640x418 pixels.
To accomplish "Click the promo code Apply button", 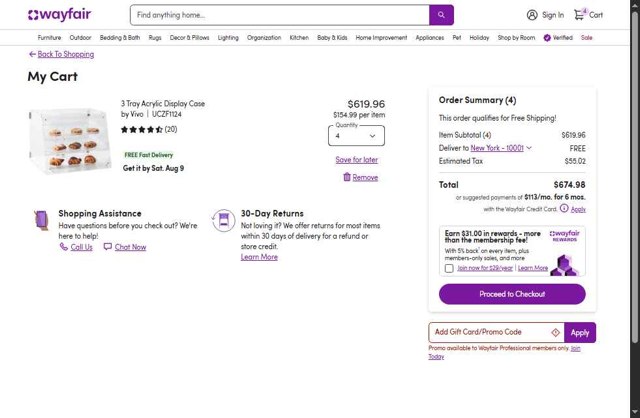I will tap(580, 332).
